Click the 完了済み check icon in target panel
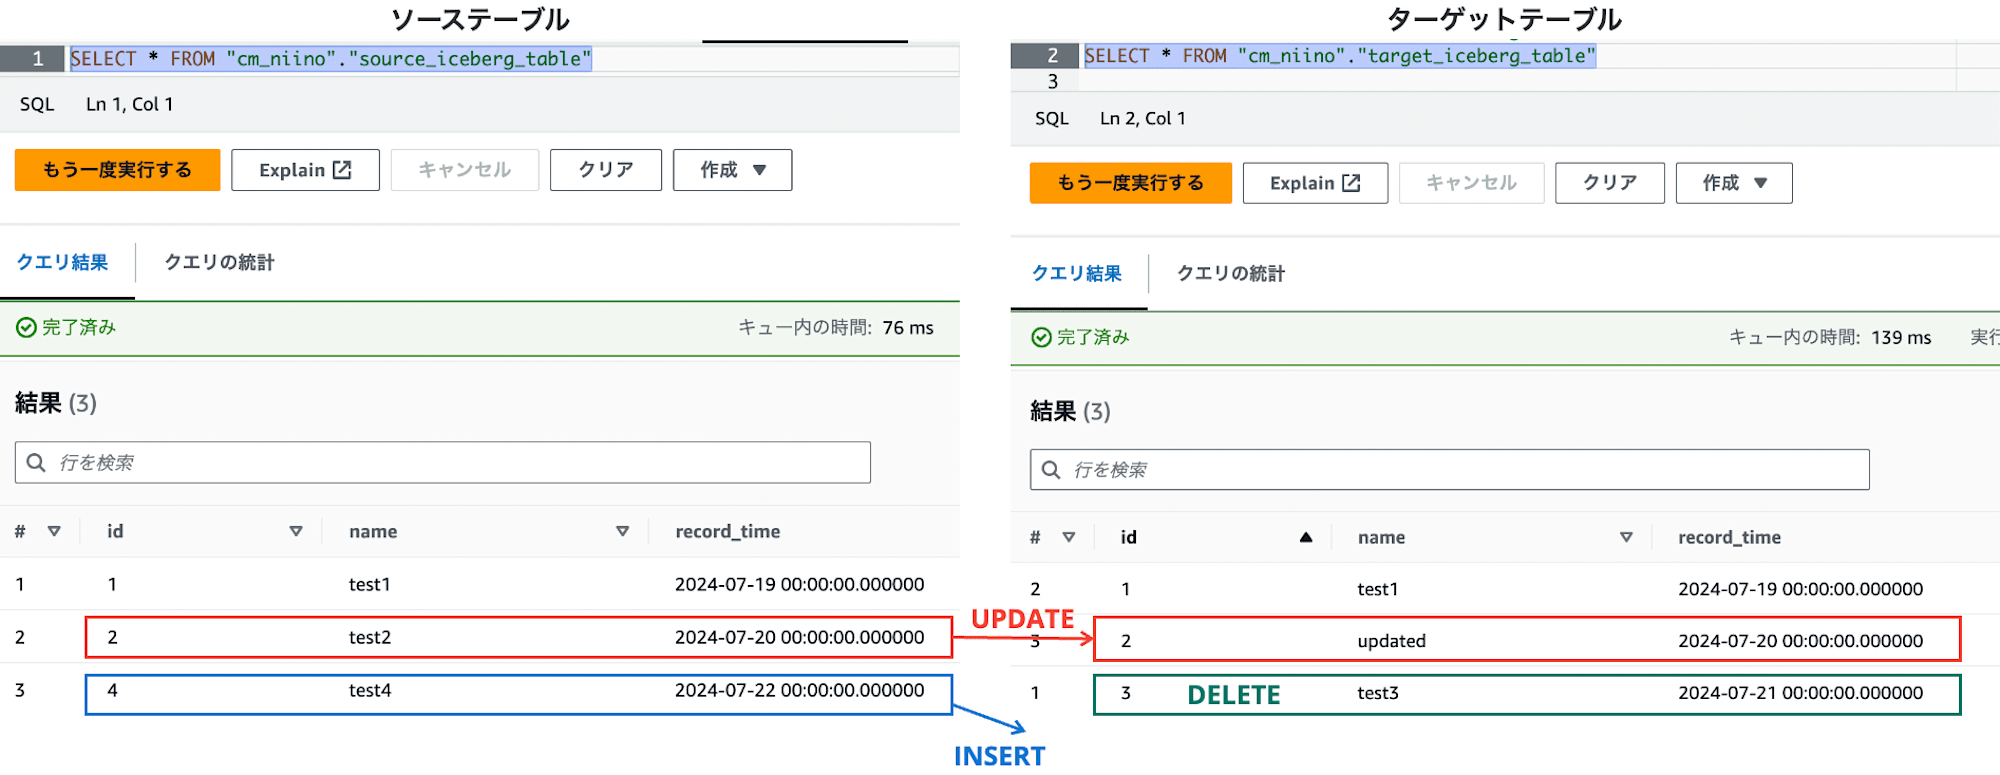This screenshot has height=775, width=2000. [x=1041, y=337]
